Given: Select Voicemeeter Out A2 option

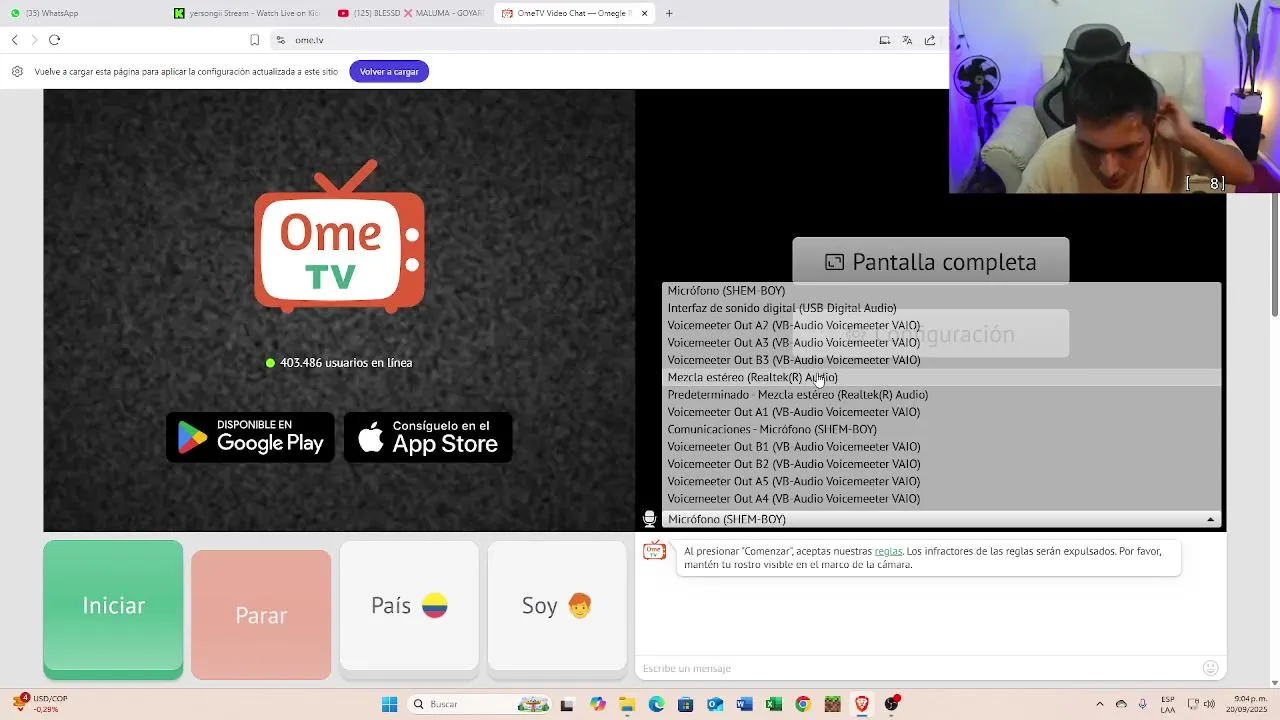Looking at the screenshot, I should [x=942, y=325].
